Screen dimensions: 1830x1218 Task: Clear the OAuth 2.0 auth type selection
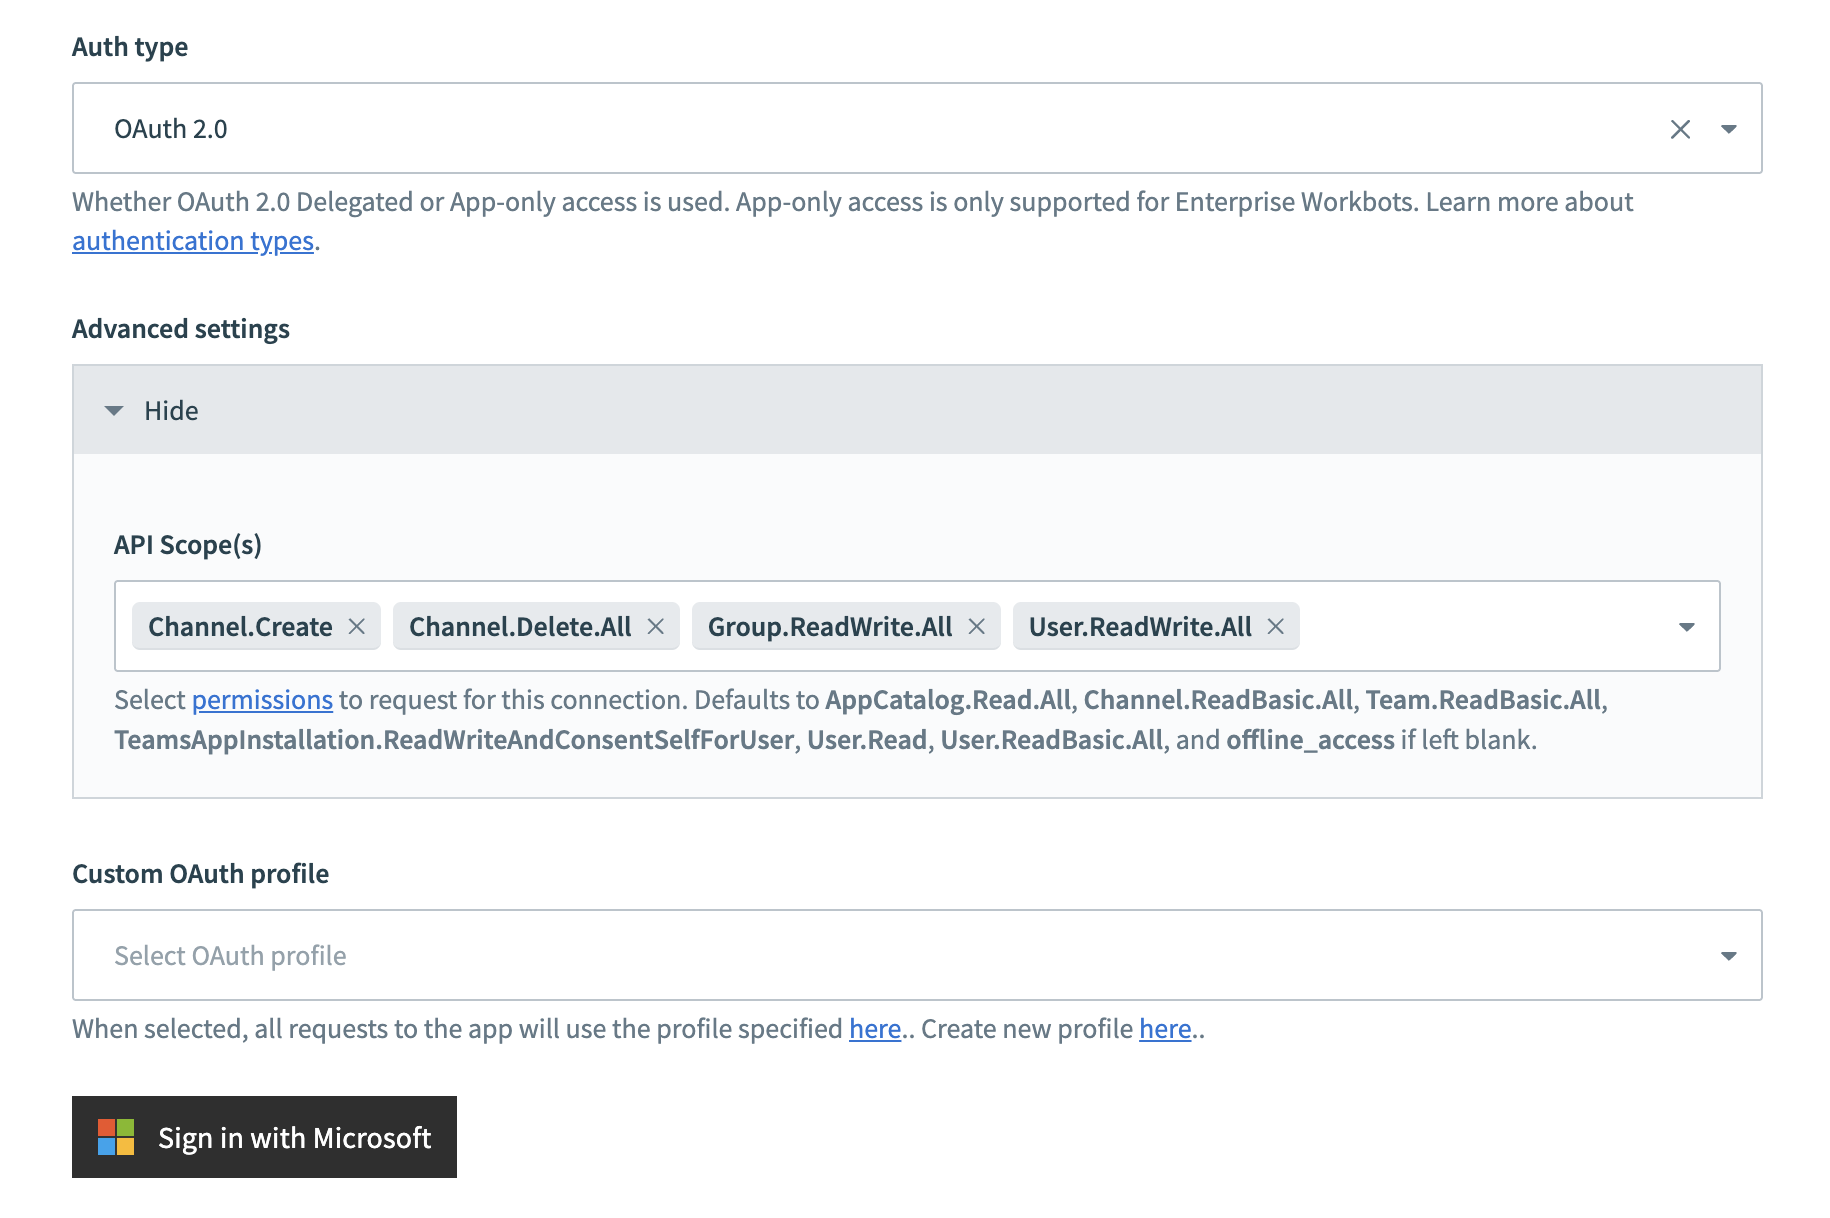pyautogui.click(x=1680, y=128)
